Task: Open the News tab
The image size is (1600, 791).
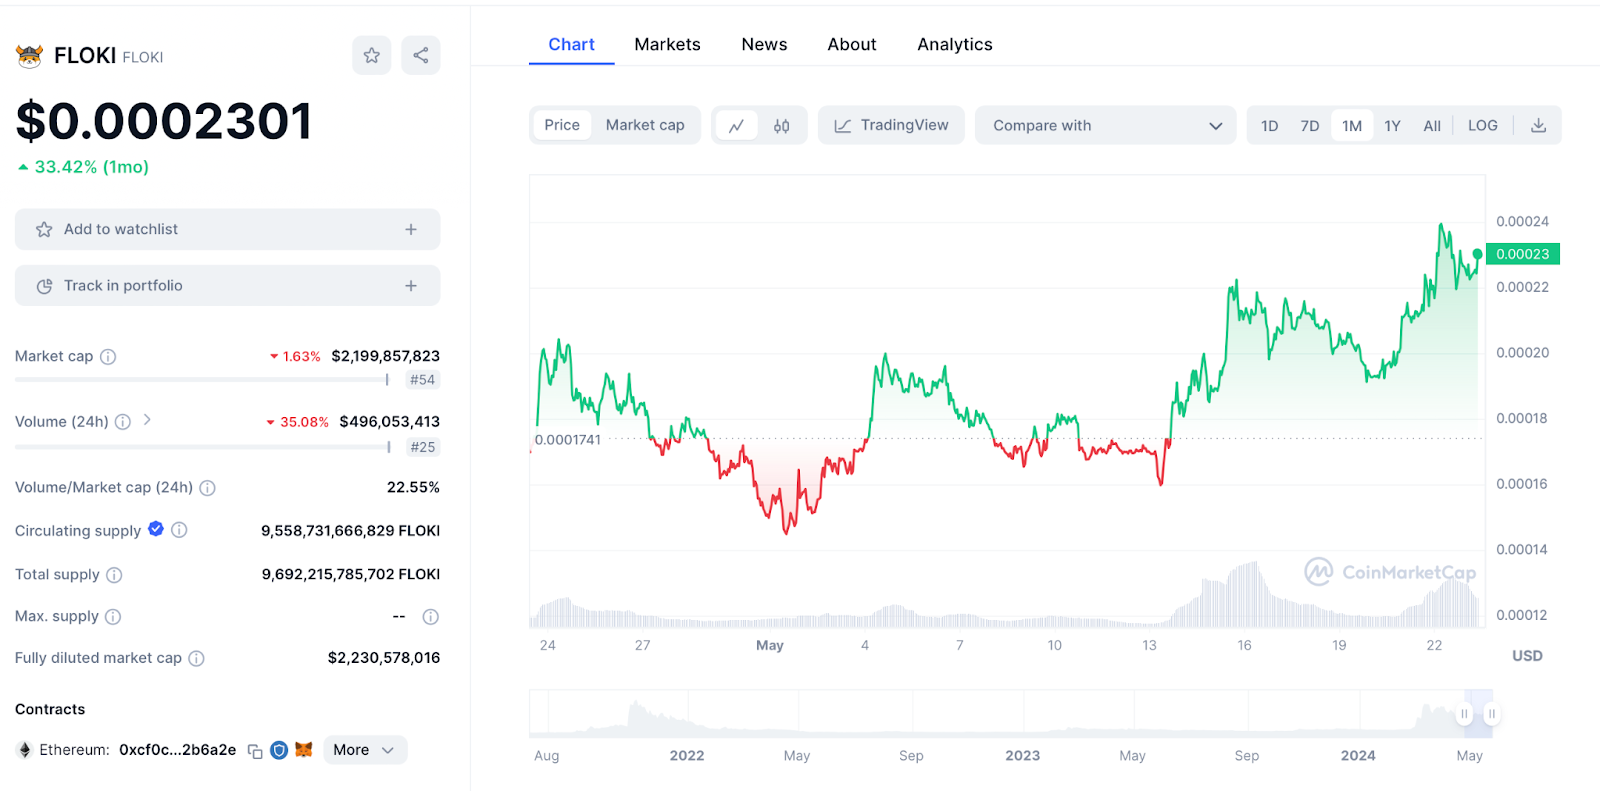Action: [x=764, y=45]
